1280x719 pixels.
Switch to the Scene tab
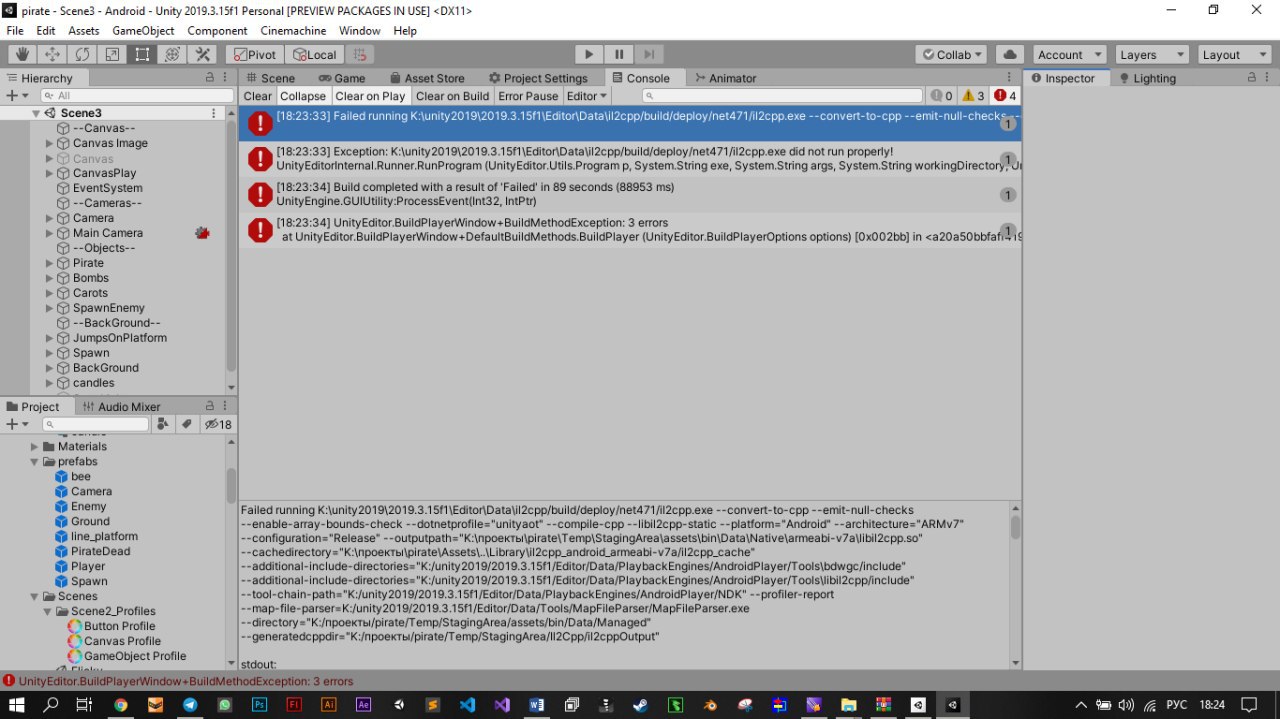click(x=271, y=78)
